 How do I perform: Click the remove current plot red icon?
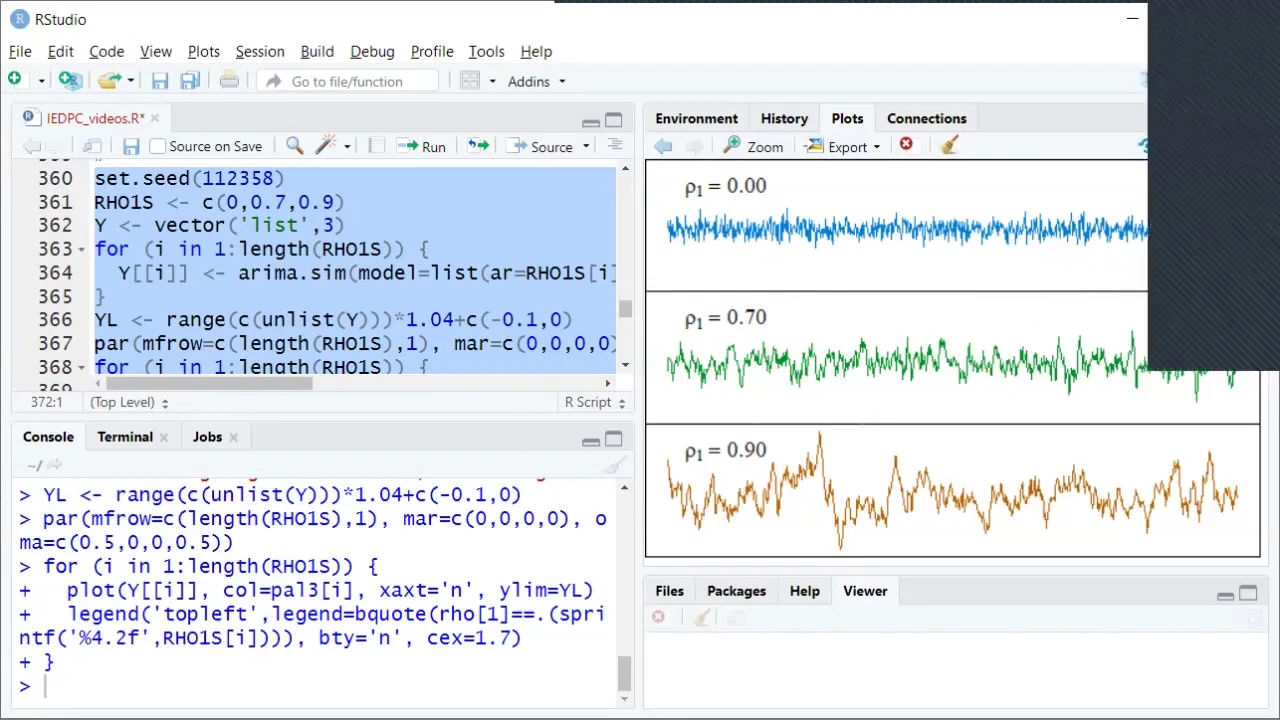906,145
